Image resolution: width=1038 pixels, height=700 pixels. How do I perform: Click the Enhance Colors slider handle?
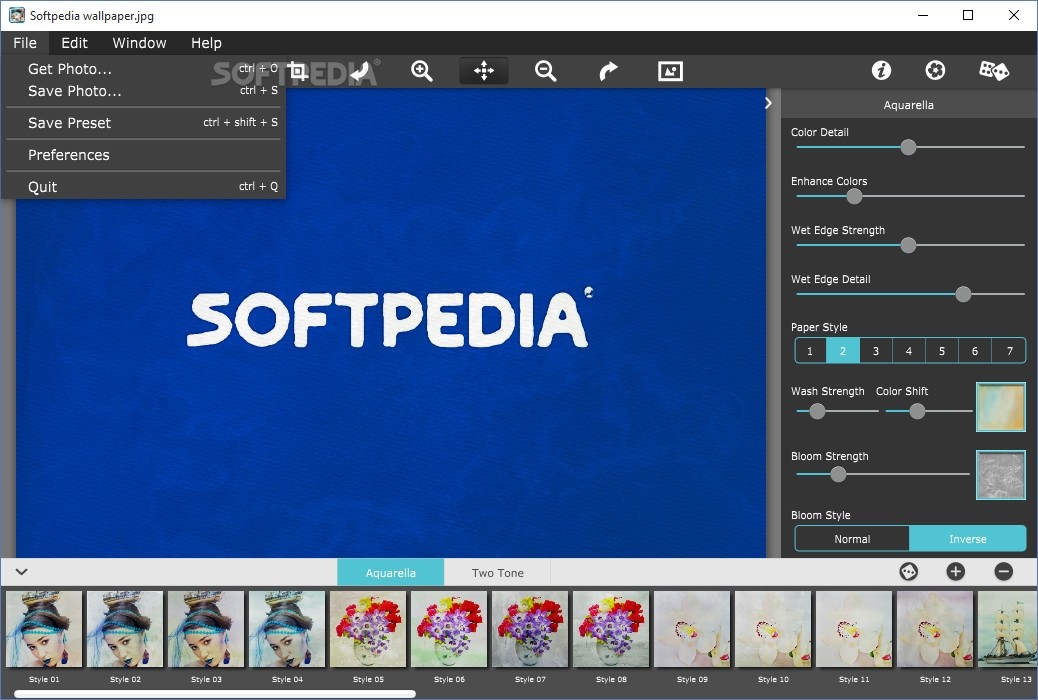point(855,196)
